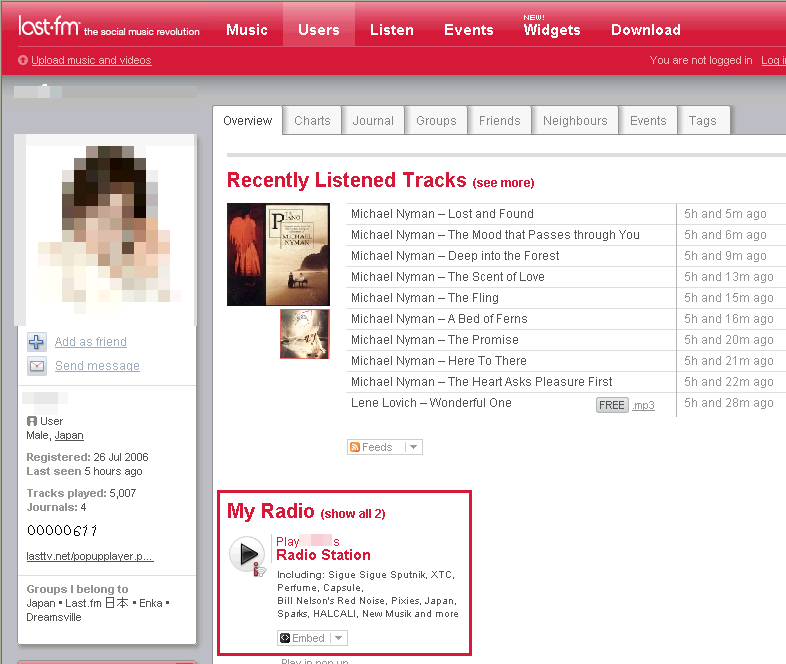786x664 pixels.
Task: Switch to the Friends tab
Action: coord(500,121)
